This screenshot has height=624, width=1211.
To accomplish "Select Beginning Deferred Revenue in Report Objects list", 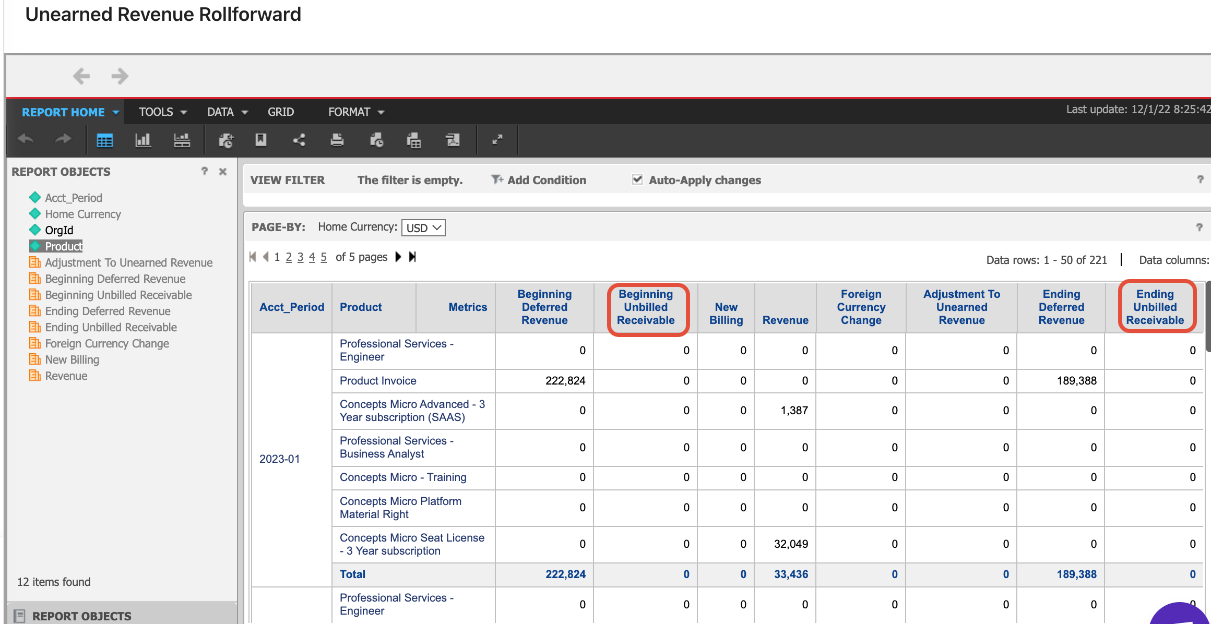I will [x=115, y=279].
